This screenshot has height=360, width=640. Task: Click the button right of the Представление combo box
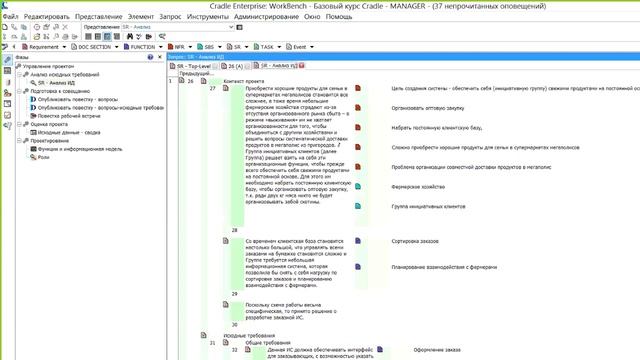(x=240, y=27)
